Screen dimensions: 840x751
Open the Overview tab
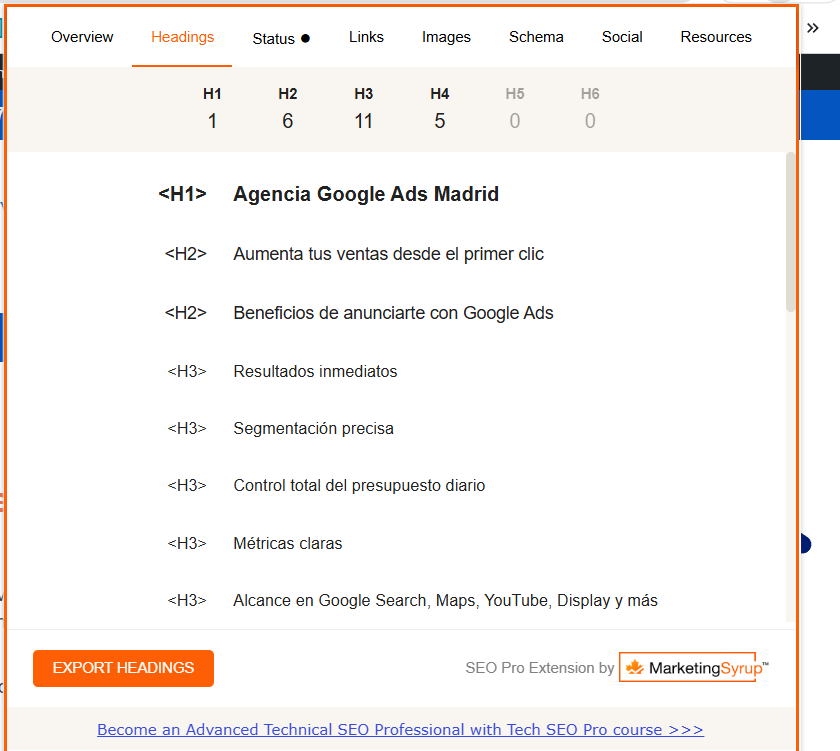82,37
